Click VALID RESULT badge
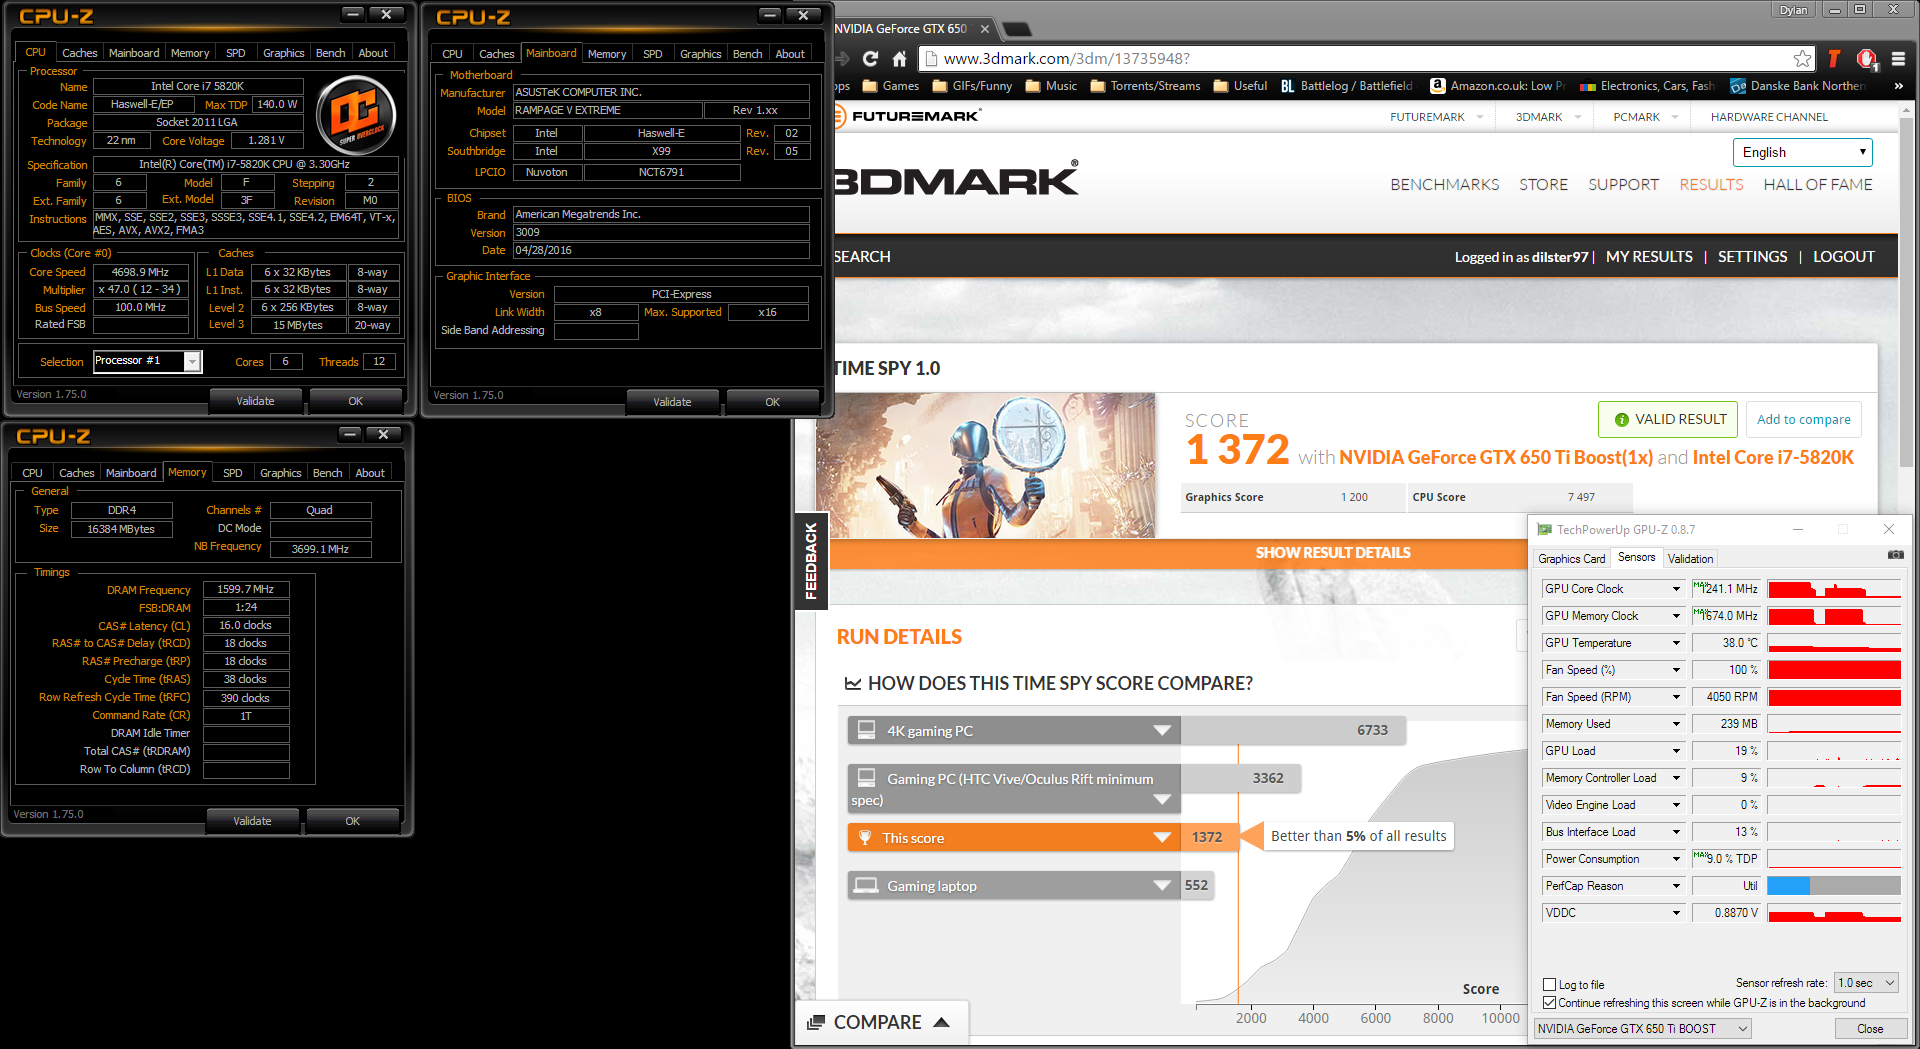Screen dimensions: 1920x1049 (1667, 419)
